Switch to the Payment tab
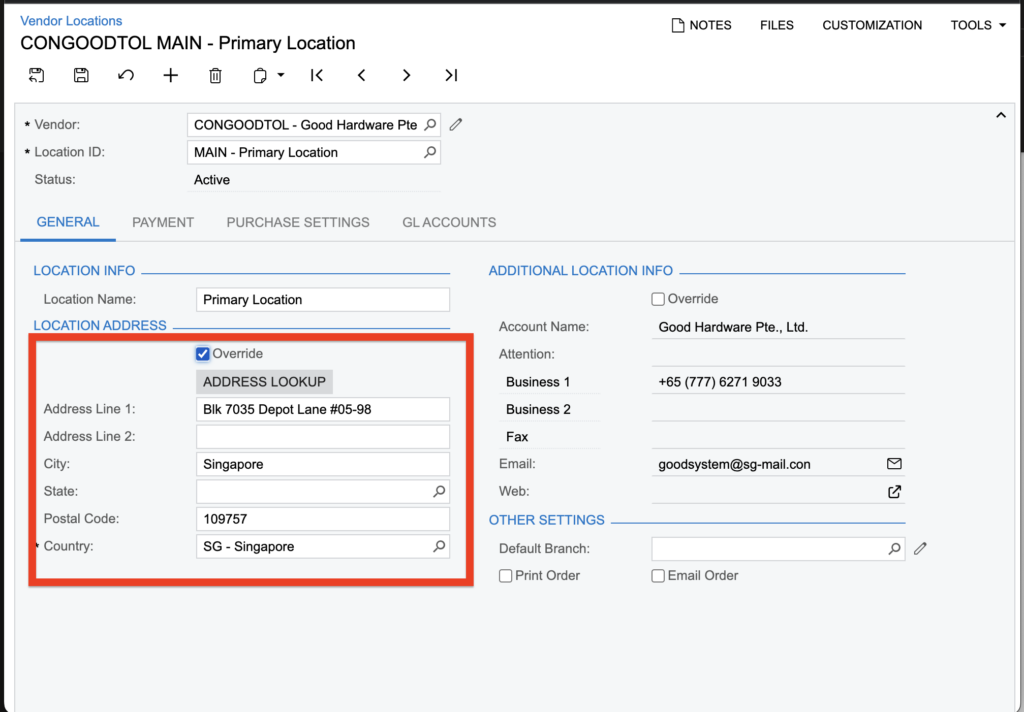This screenshot has width=1024, height=712. tap(163, 222)
